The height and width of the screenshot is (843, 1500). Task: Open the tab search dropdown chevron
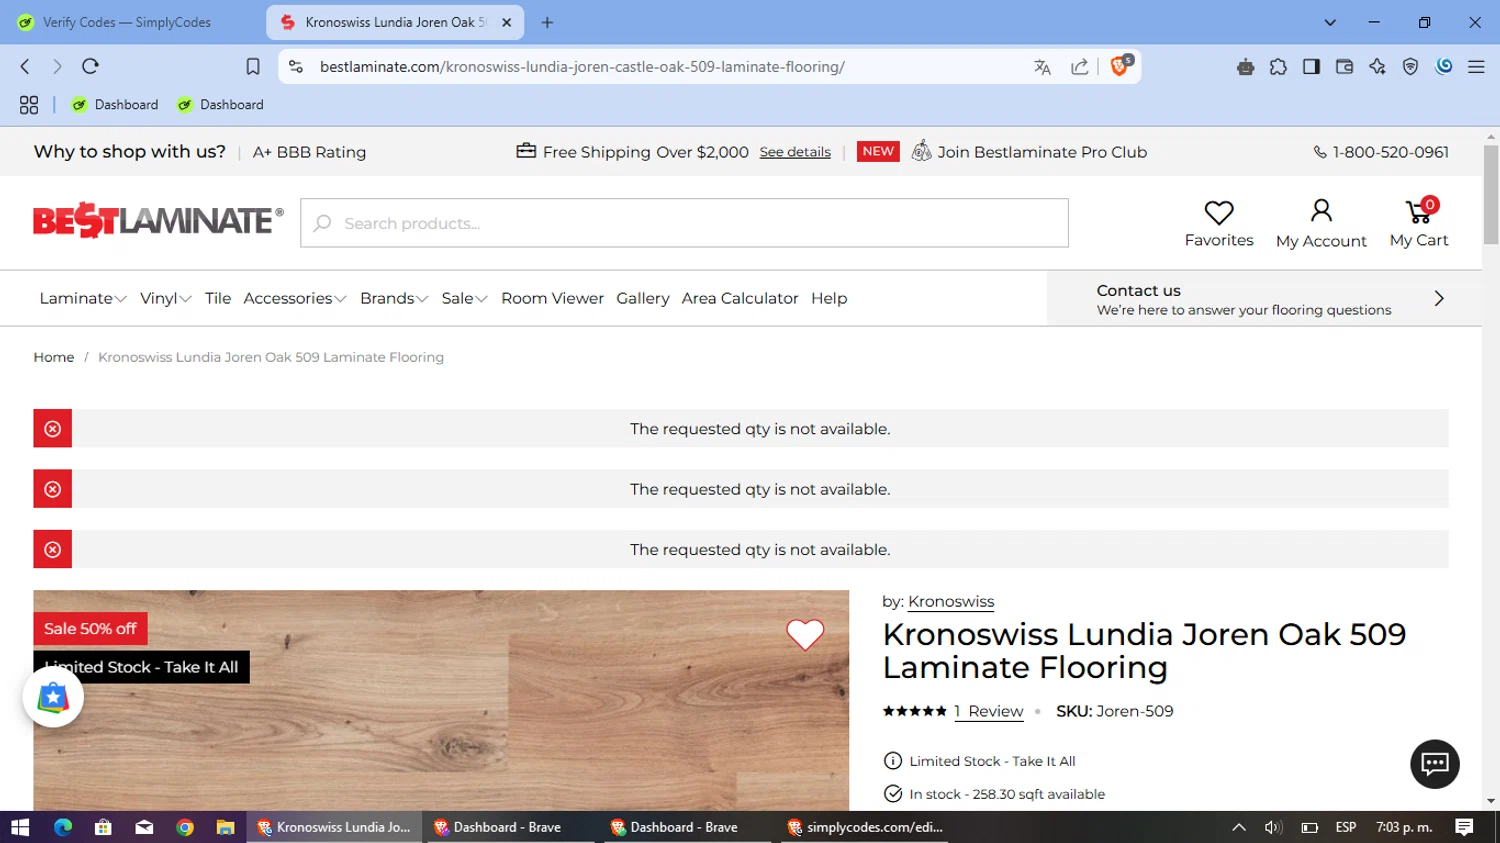(x=1330, y=22)
